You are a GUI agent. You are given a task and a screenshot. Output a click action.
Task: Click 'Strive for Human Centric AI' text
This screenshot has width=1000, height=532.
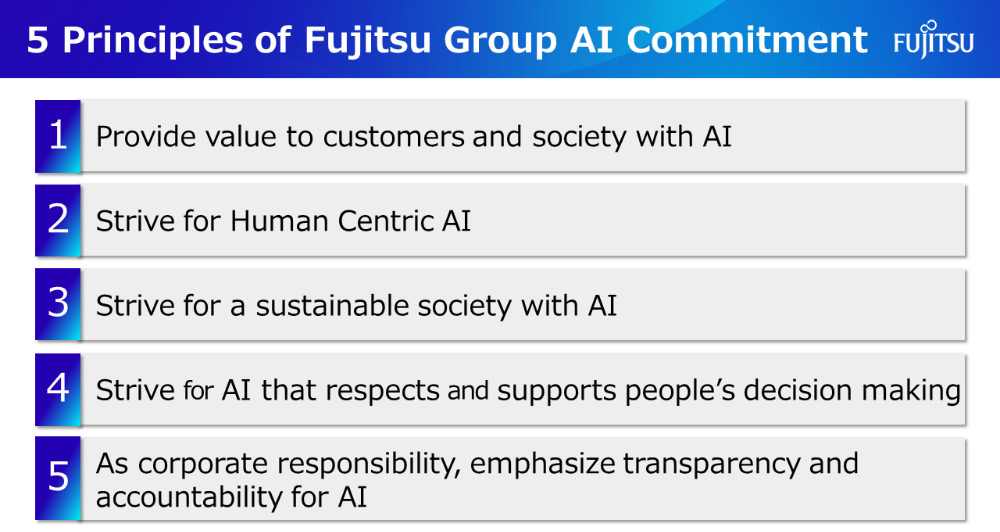point(283,221)
